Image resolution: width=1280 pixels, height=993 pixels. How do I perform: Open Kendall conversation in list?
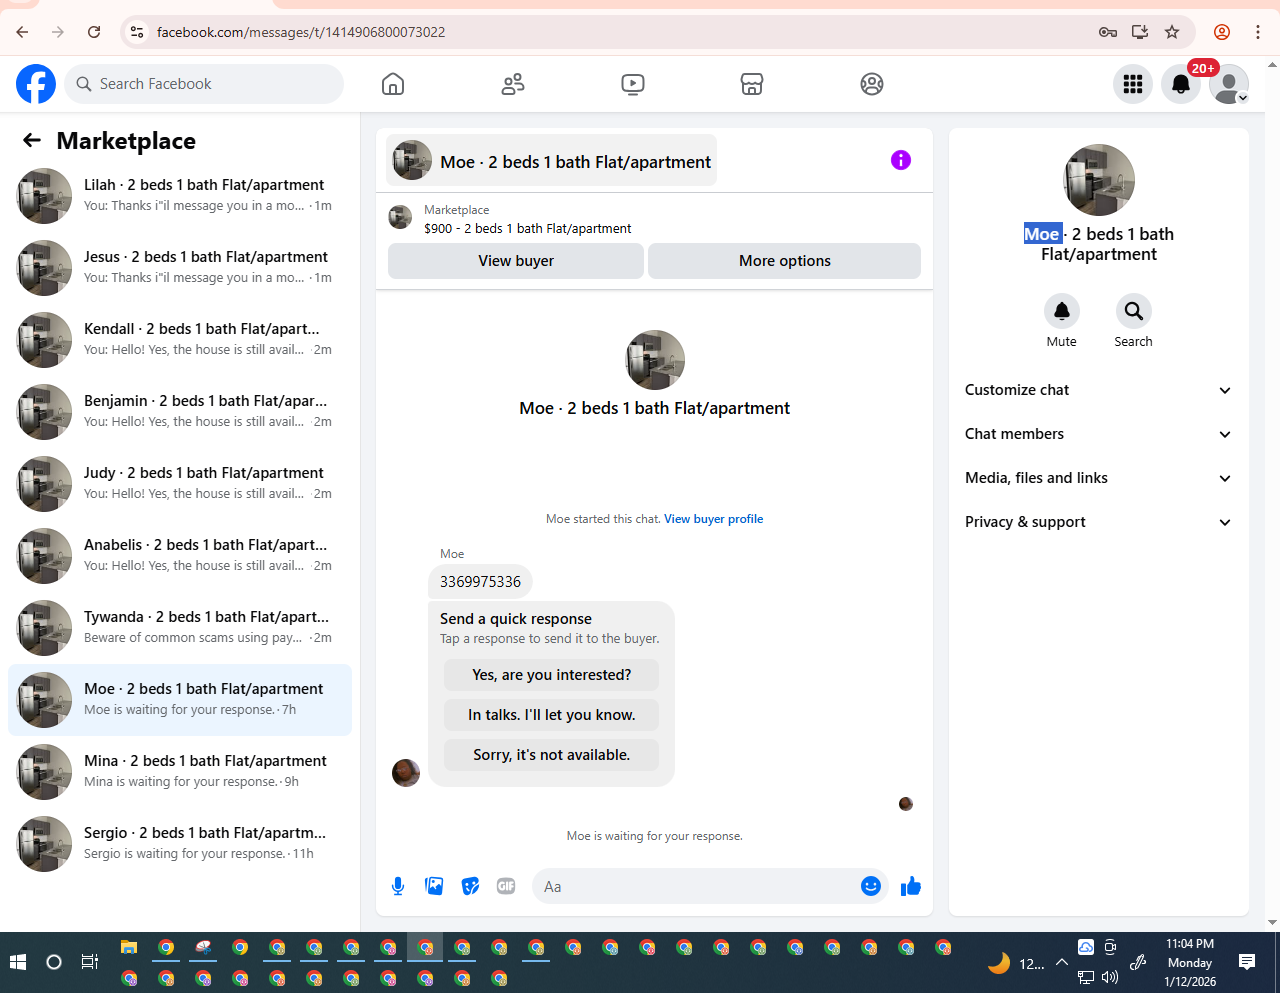(180, 340)
